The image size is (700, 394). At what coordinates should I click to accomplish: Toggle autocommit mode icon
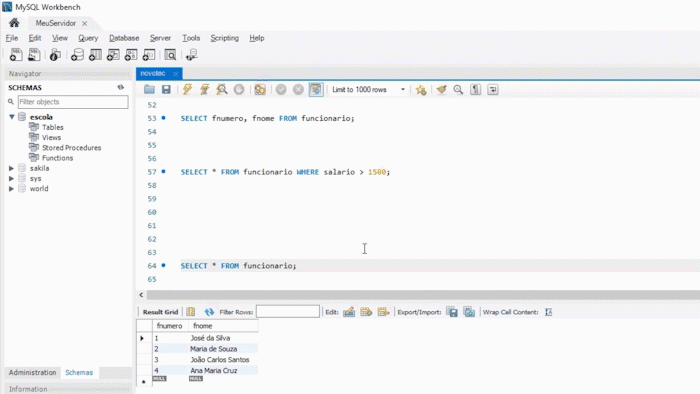pyautogui.click(x=316, y=89)
